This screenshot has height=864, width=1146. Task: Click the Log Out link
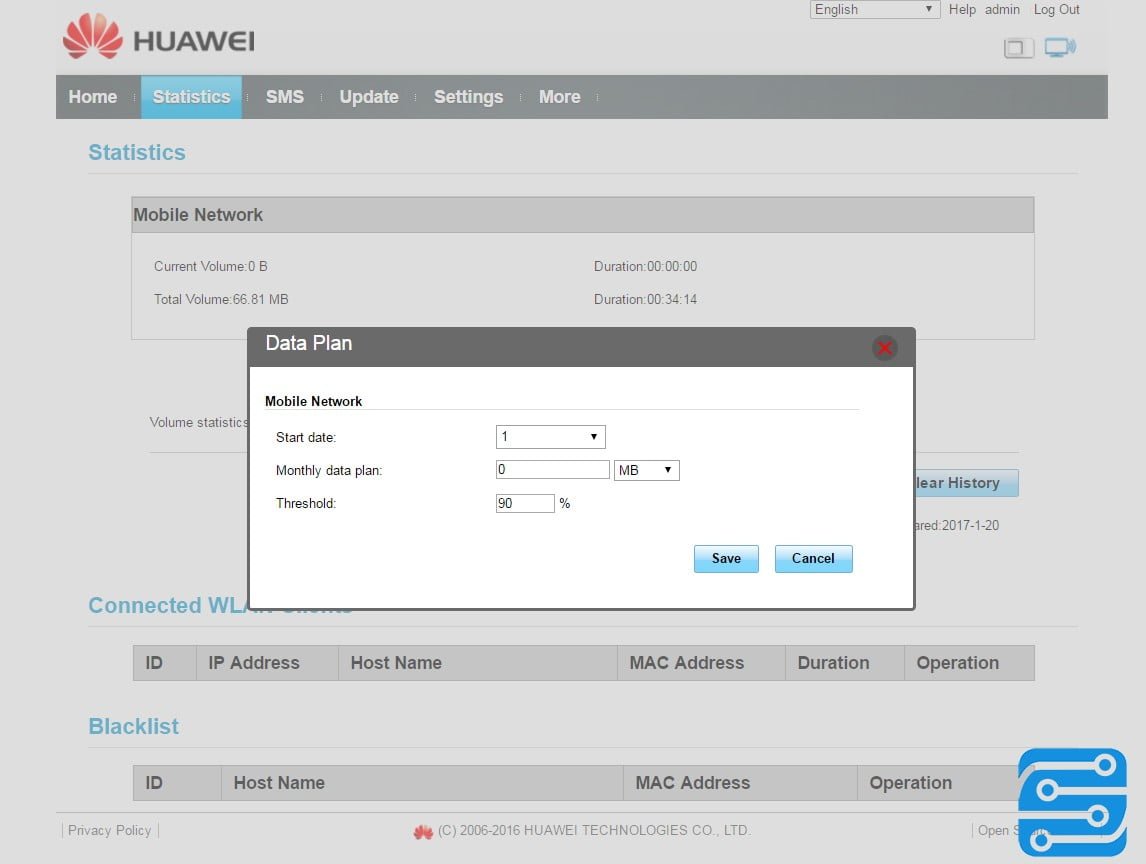[x=1056, y=10]
